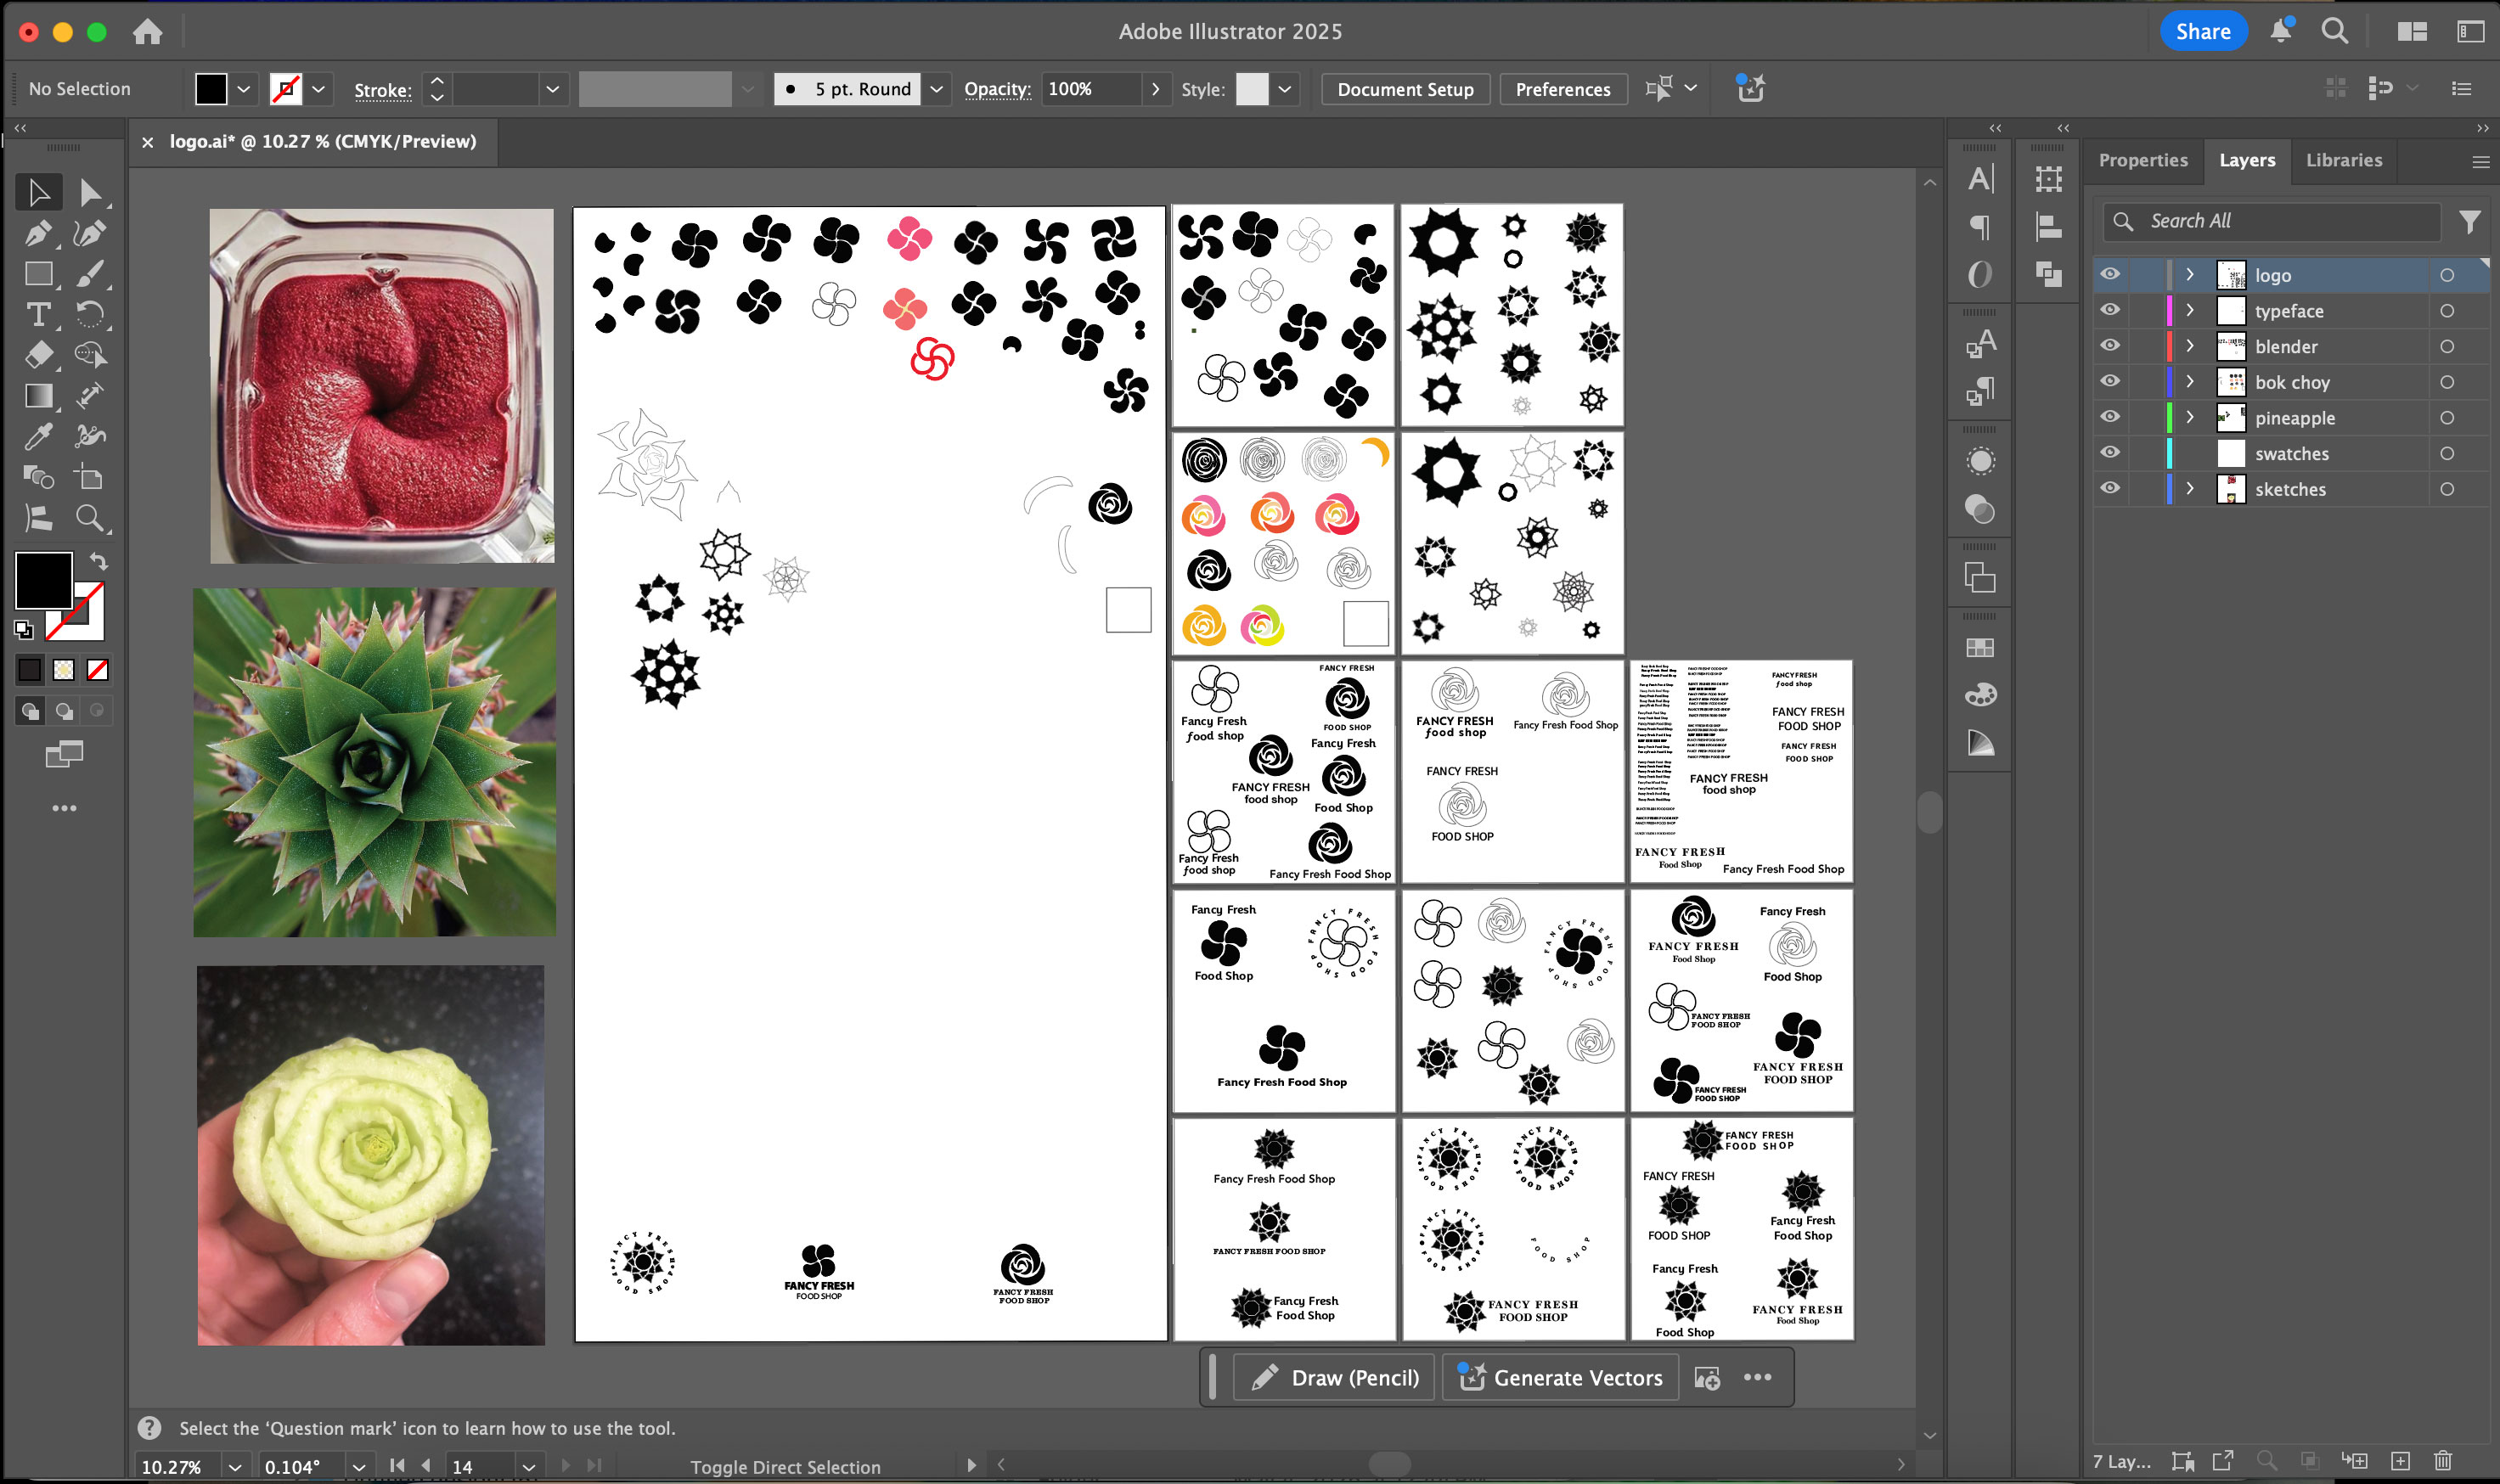Select the Rectangle tool
This screenshot has height=1484, width=2500.
38,273
